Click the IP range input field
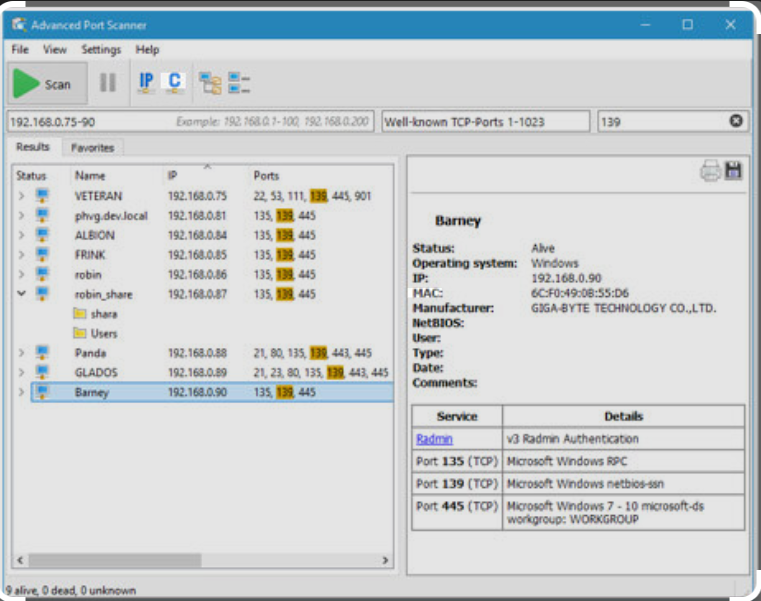 coord(190,121)
